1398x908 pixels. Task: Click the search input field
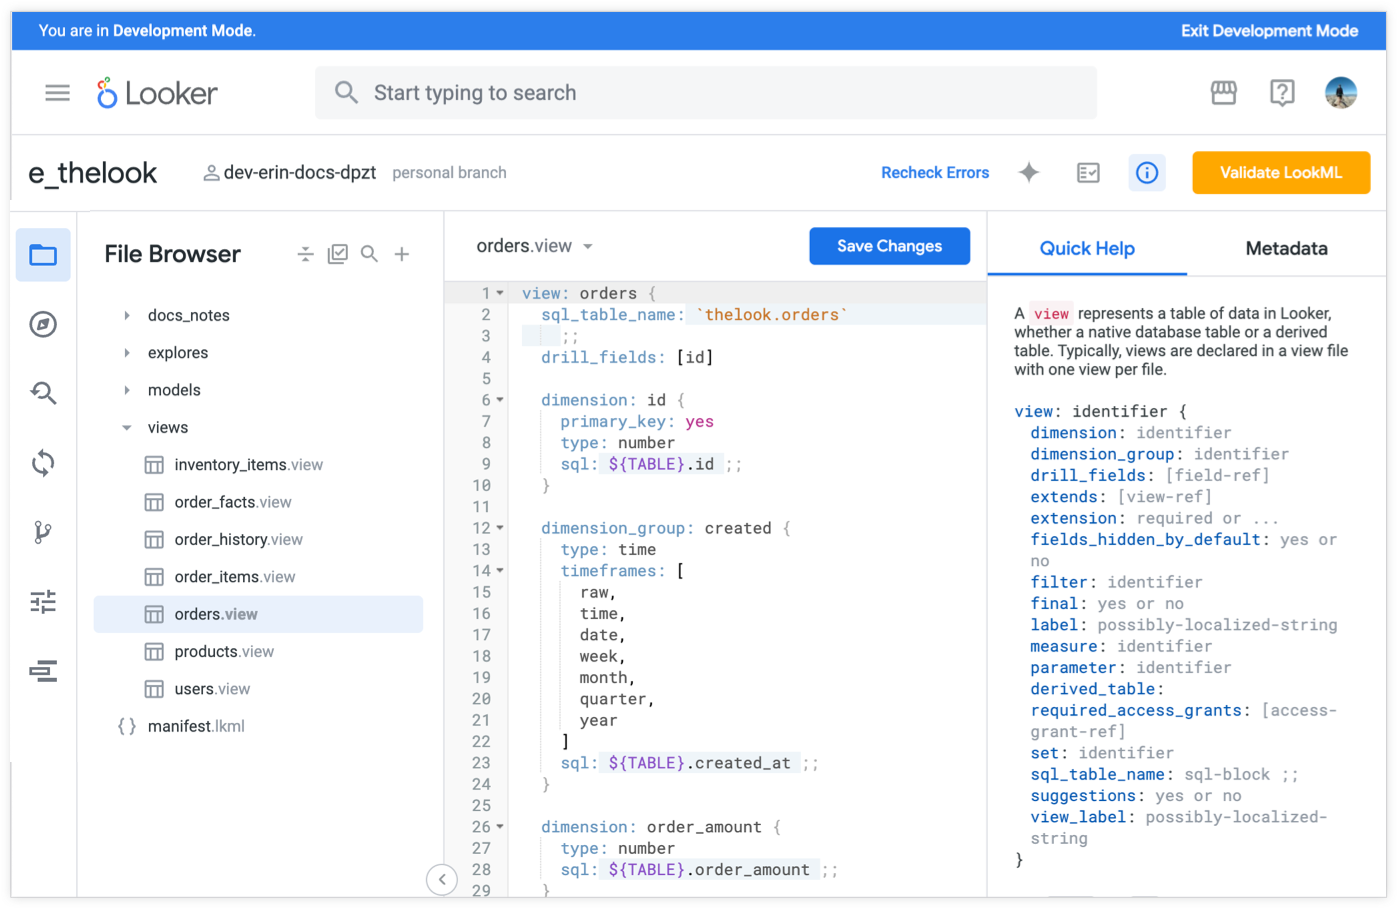pos(705,93)
